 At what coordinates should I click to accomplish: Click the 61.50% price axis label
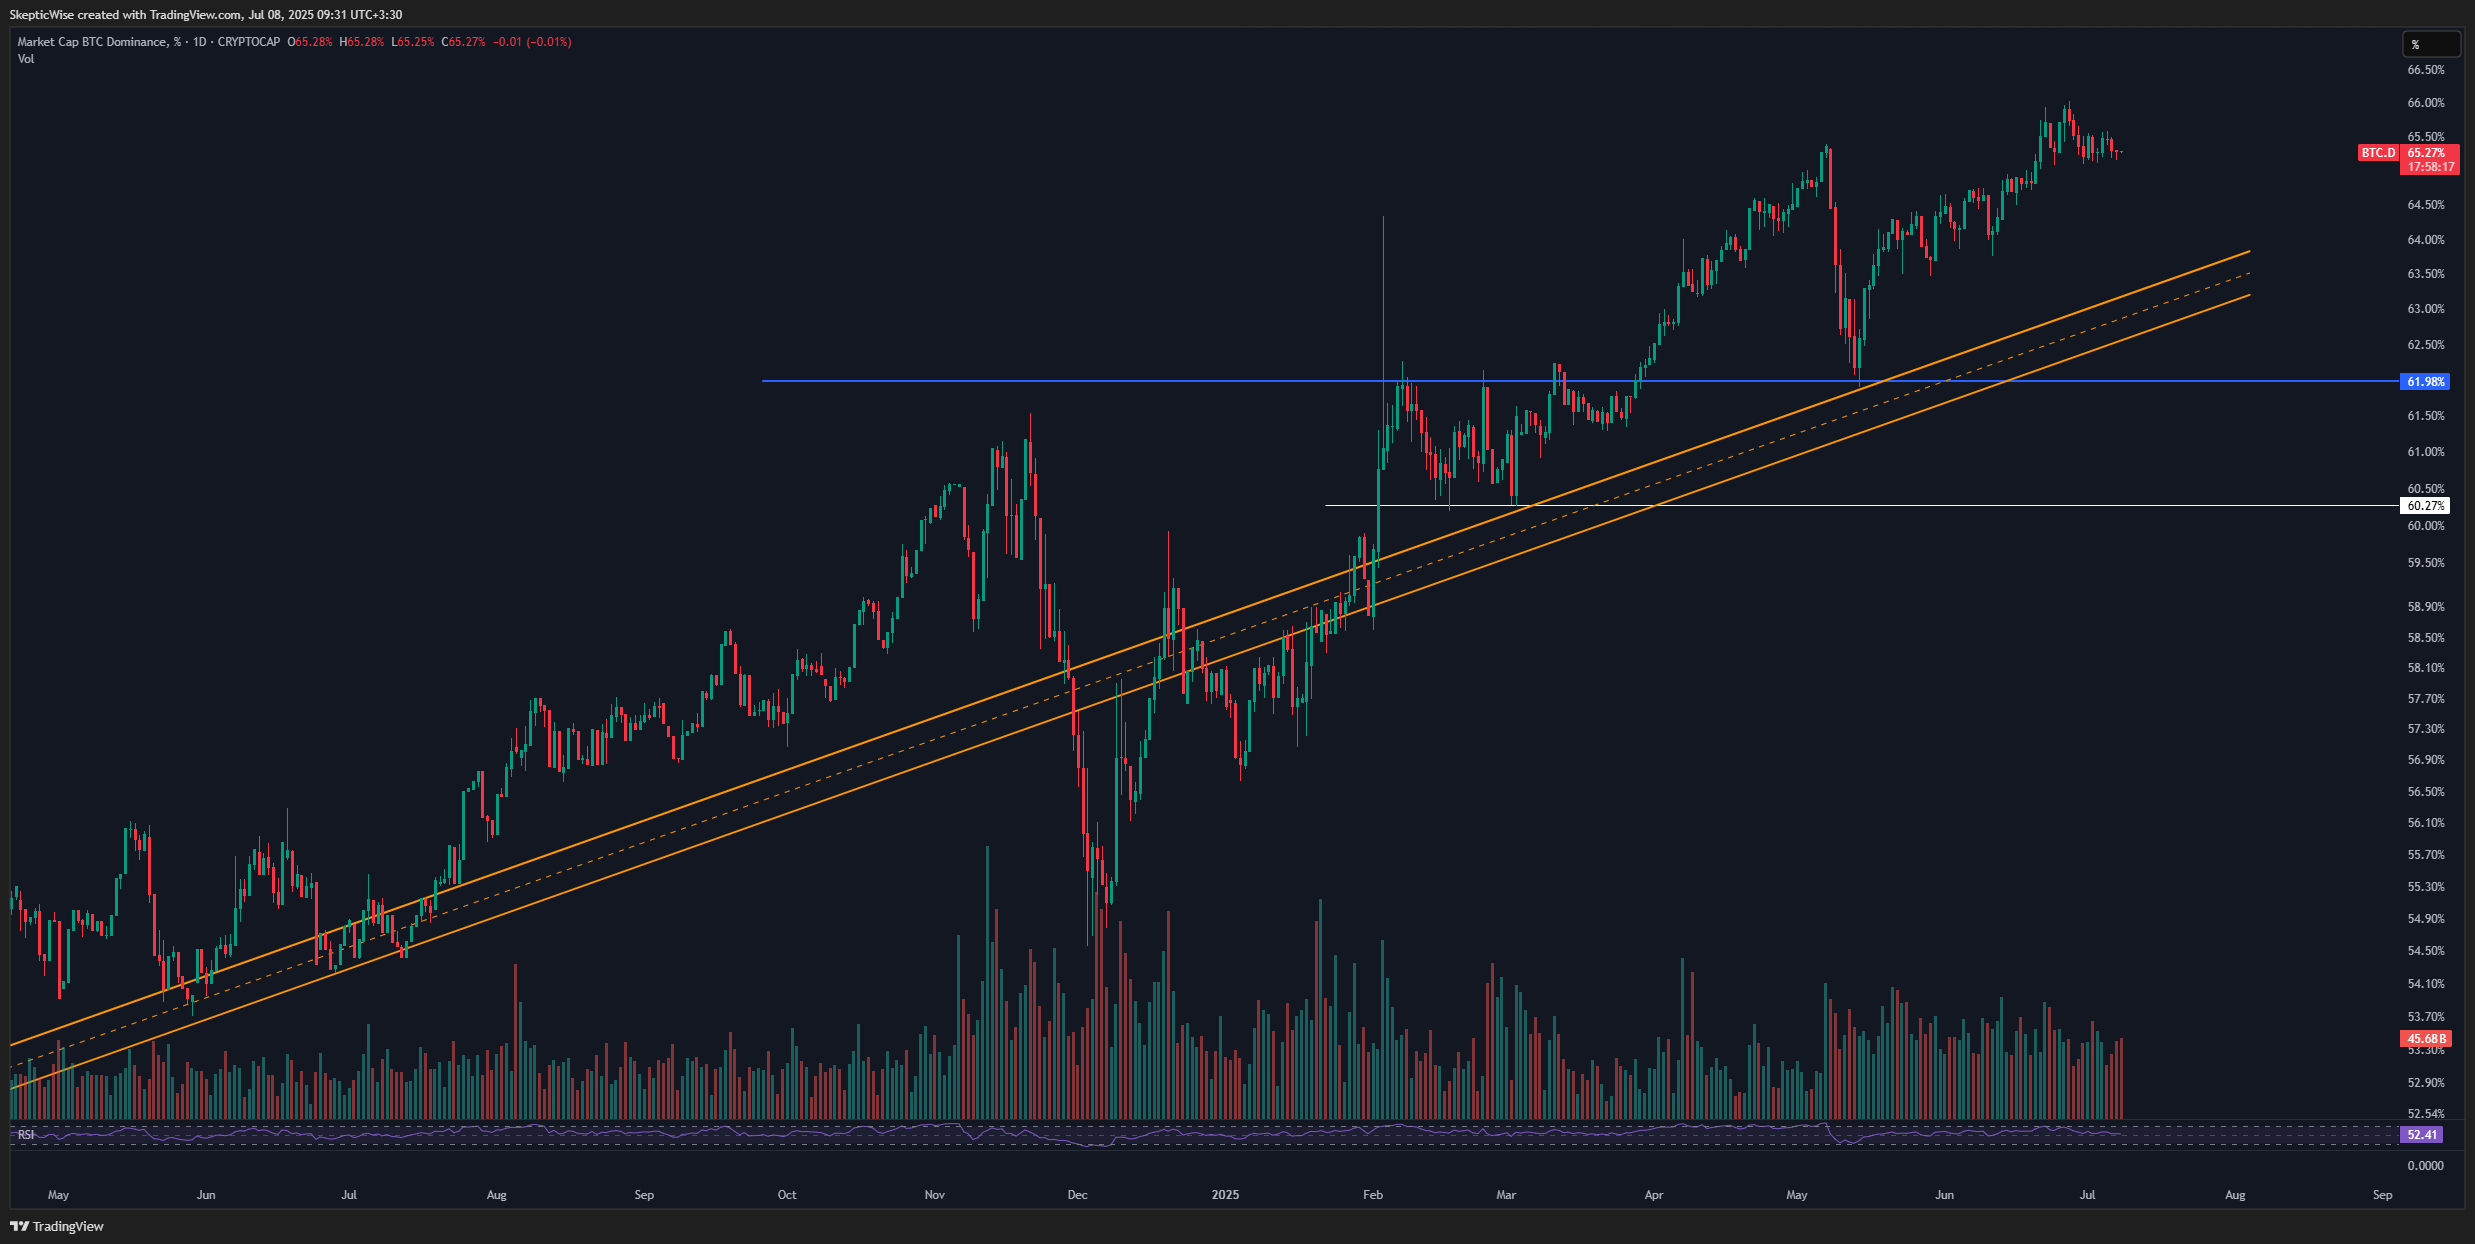click(x=2425, y=416)
